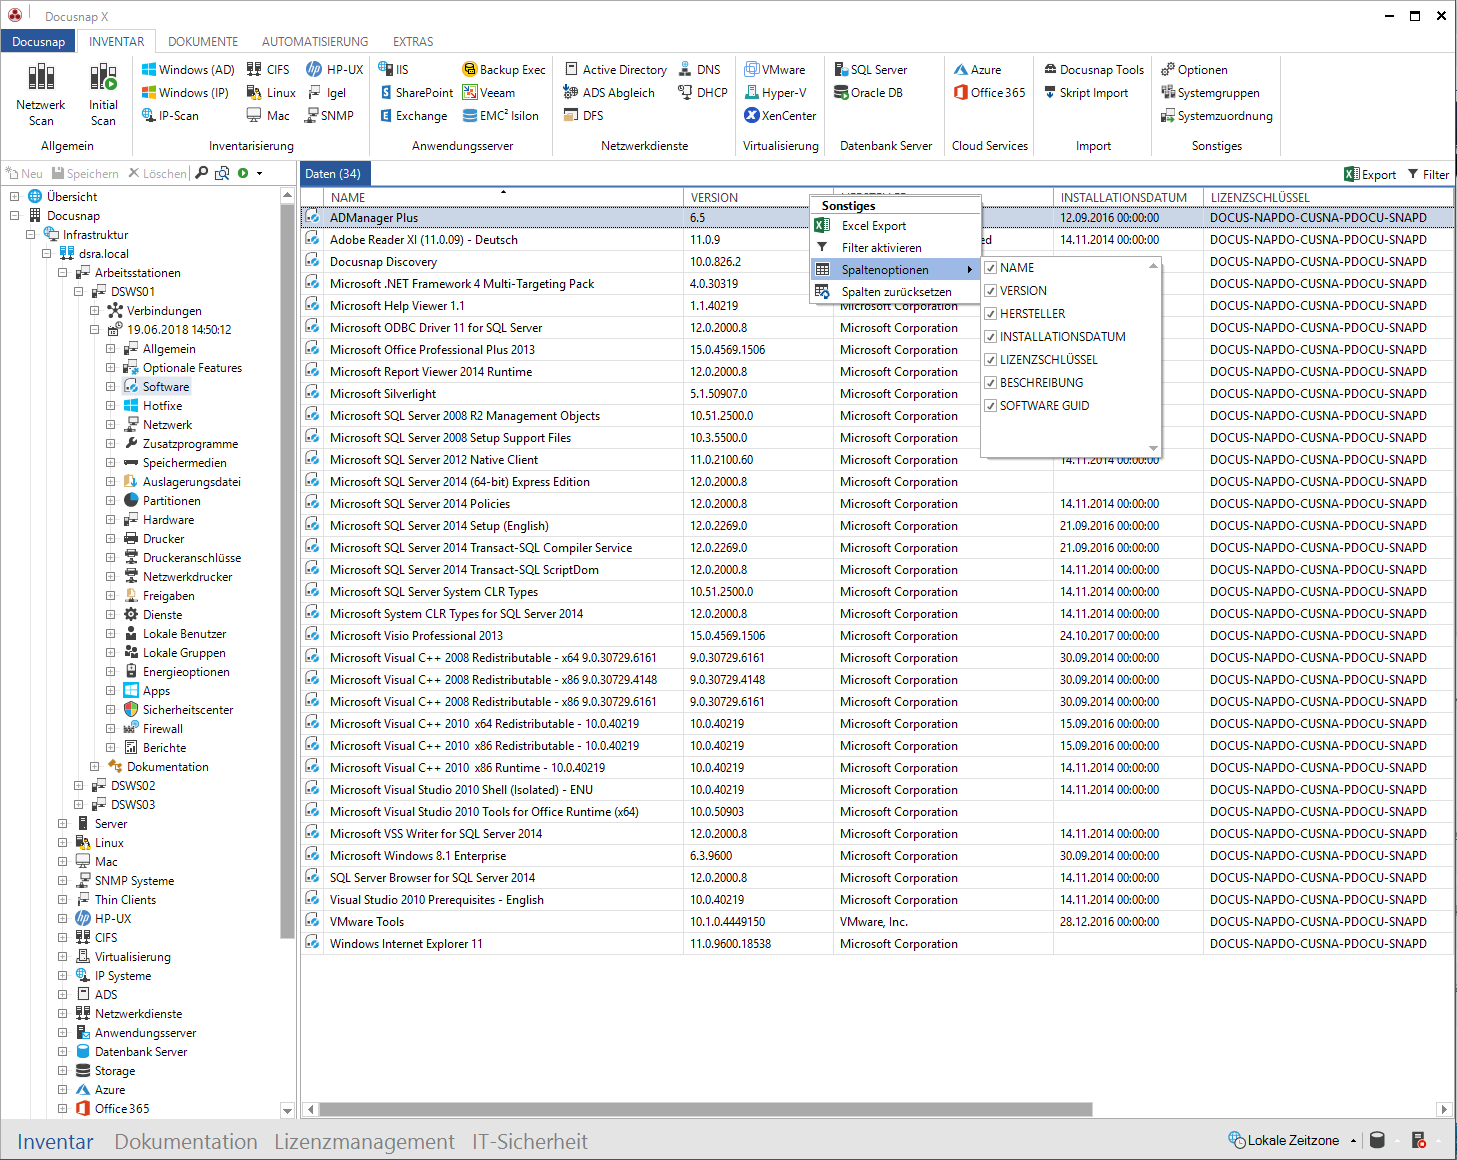Click the horizontal scrollbar of the data table

pos(705,1109)
